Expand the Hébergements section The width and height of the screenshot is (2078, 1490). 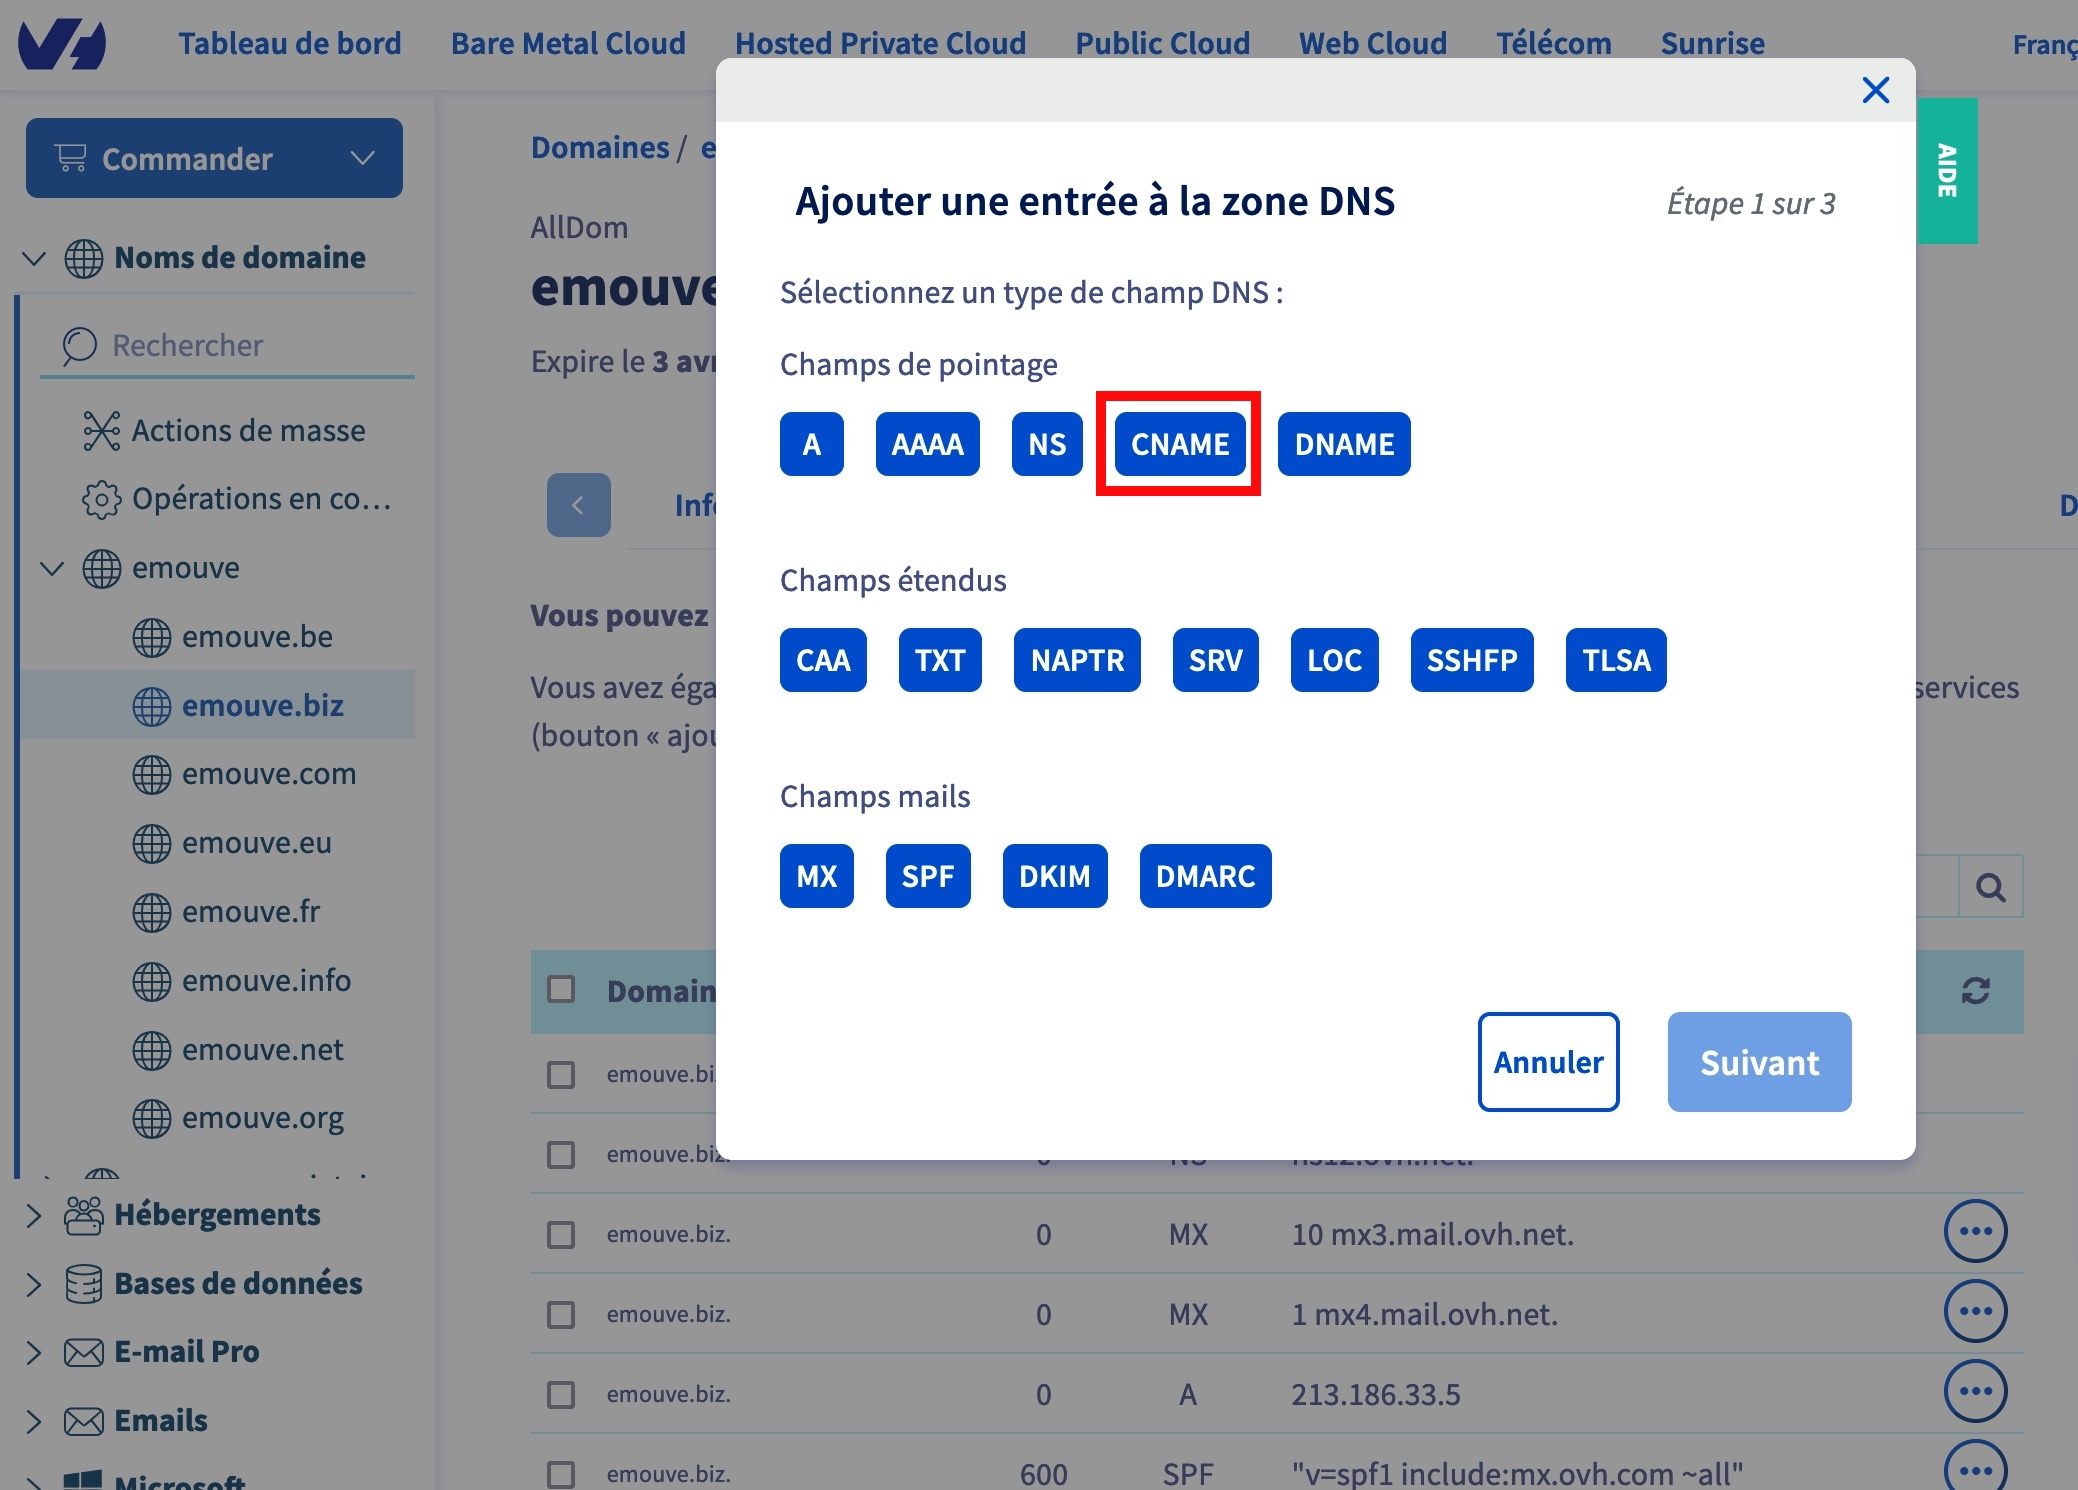pyautogui.click(x=34, y=1215)
